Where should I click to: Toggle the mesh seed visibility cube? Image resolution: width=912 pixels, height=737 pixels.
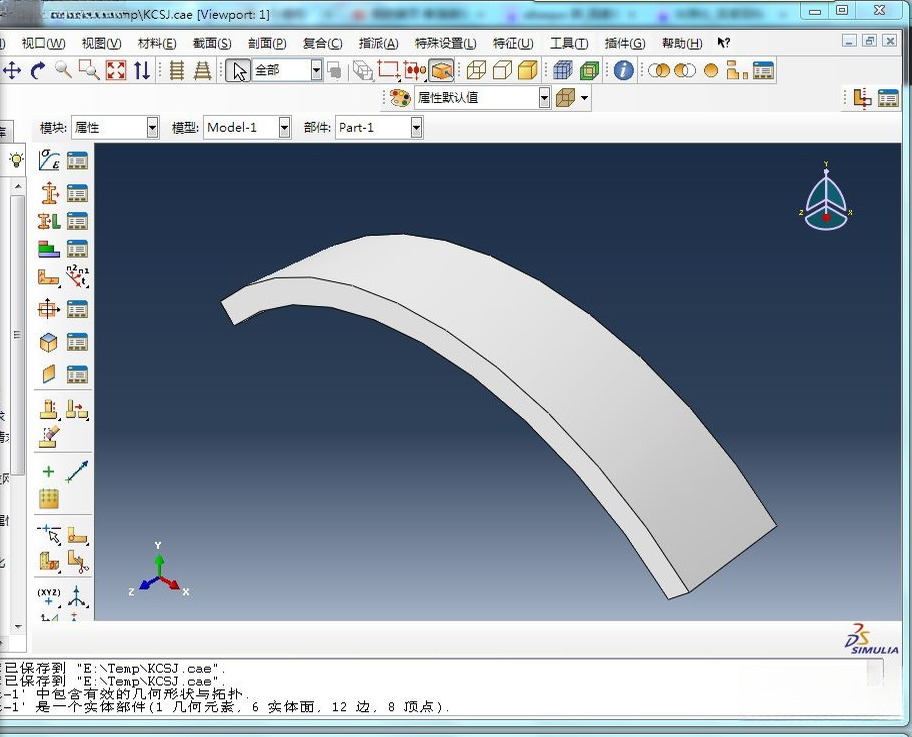[562, 70]
